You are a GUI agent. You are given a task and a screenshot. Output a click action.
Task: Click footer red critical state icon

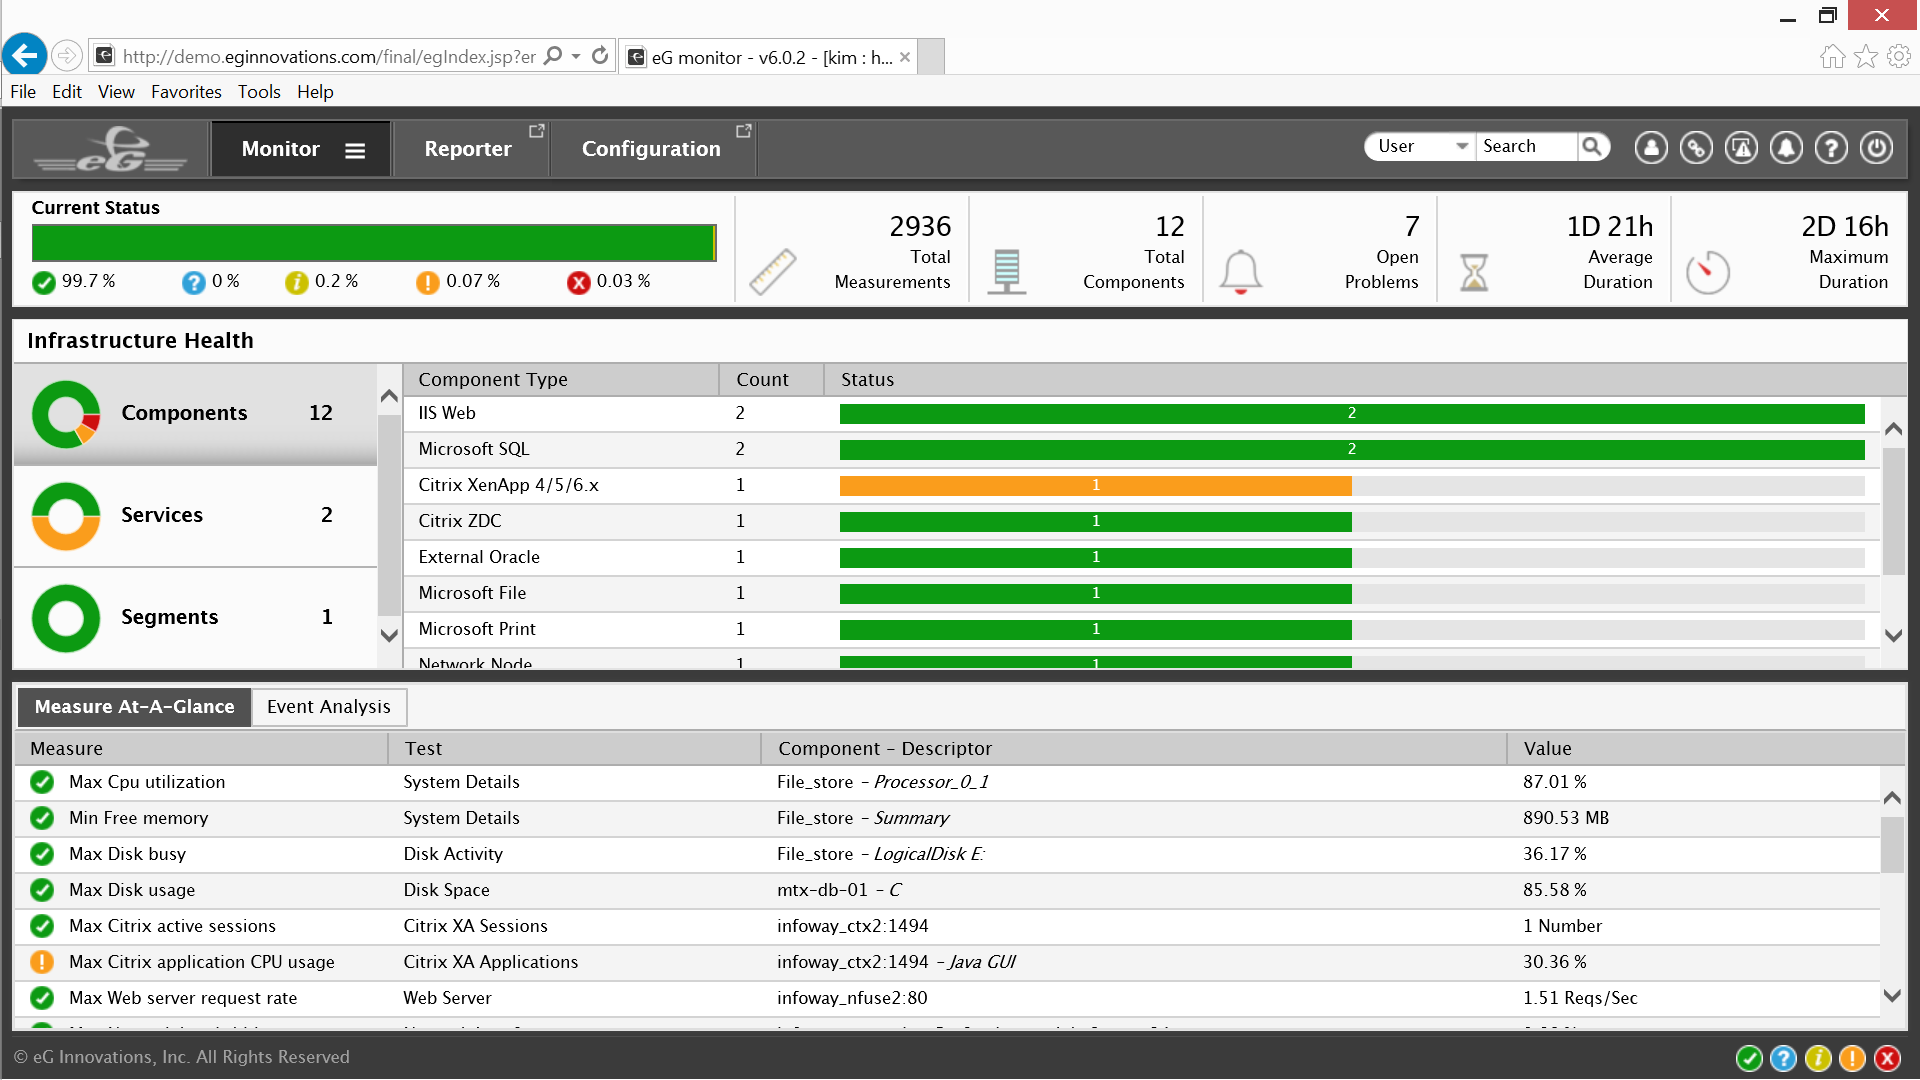tap(1887, 1058)
